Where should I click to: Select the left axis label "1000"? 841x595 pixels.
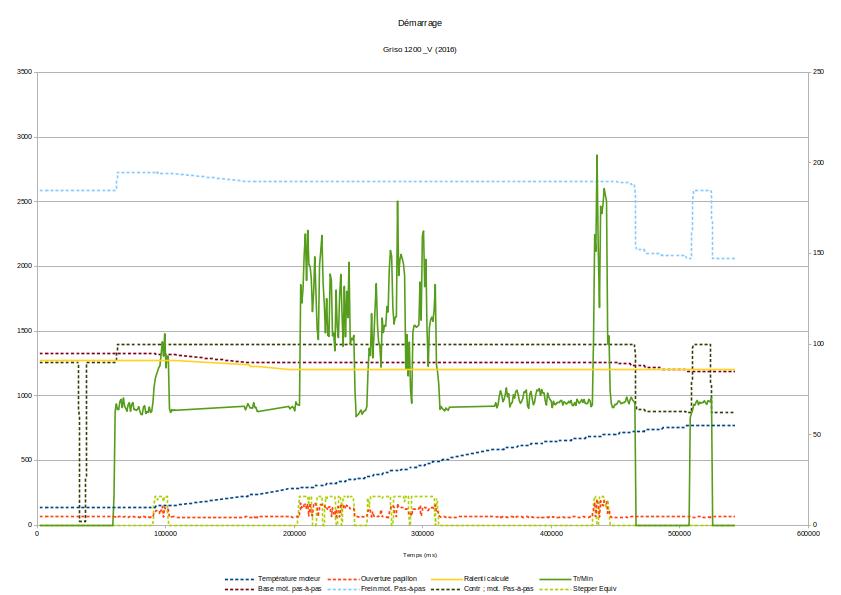[x=25, y=395]
